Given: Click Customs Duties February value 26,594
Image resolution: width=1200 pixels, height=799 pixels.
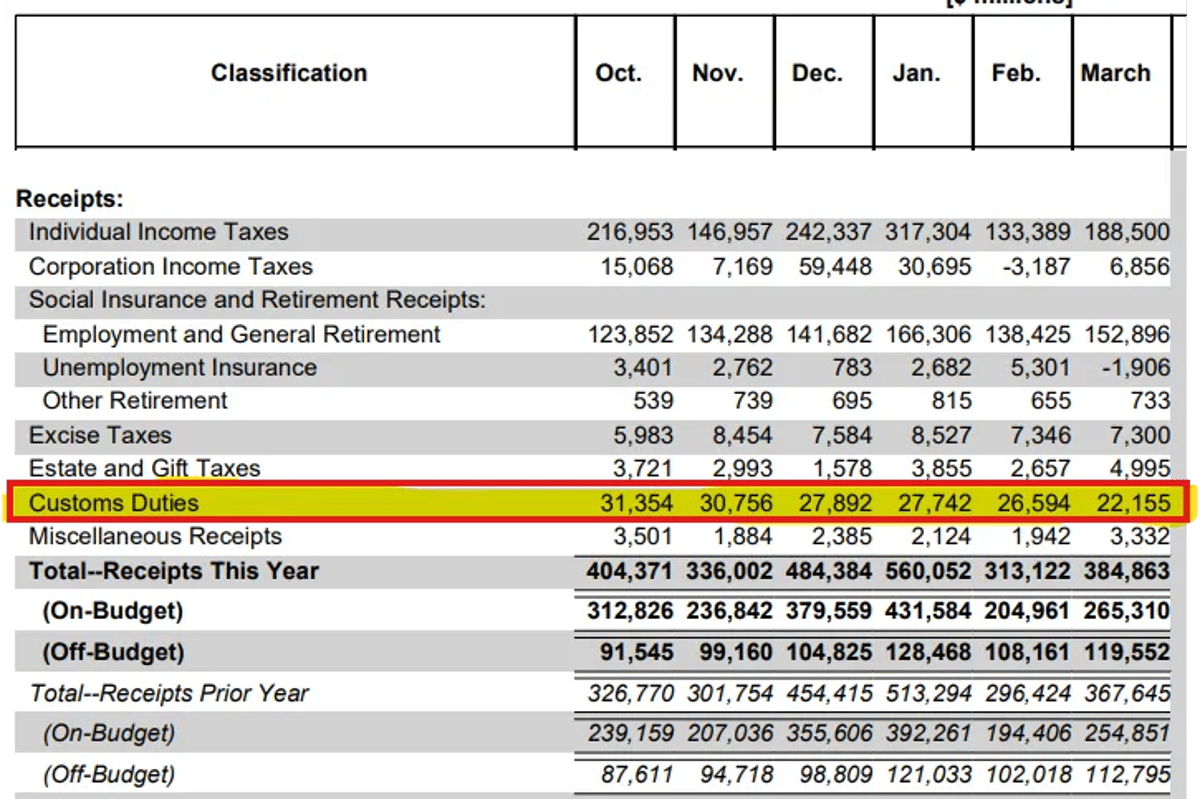Looking at the screenshot, I should tap(1033, 503).
